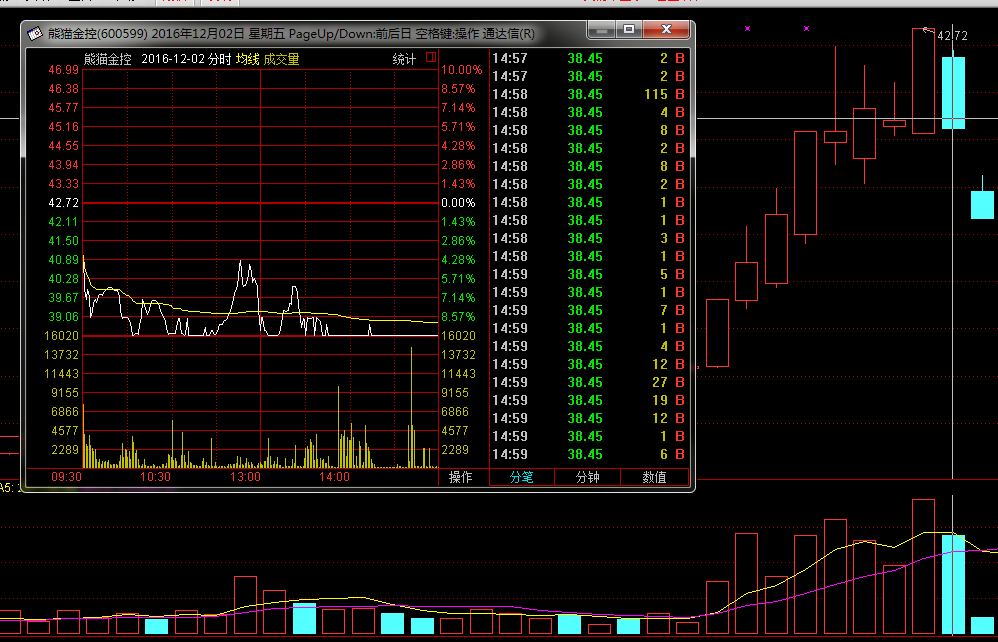This screenshot has height=642, width=998.
Task: Click the 13:00 time label on the axis
Action: click(245, 477)
